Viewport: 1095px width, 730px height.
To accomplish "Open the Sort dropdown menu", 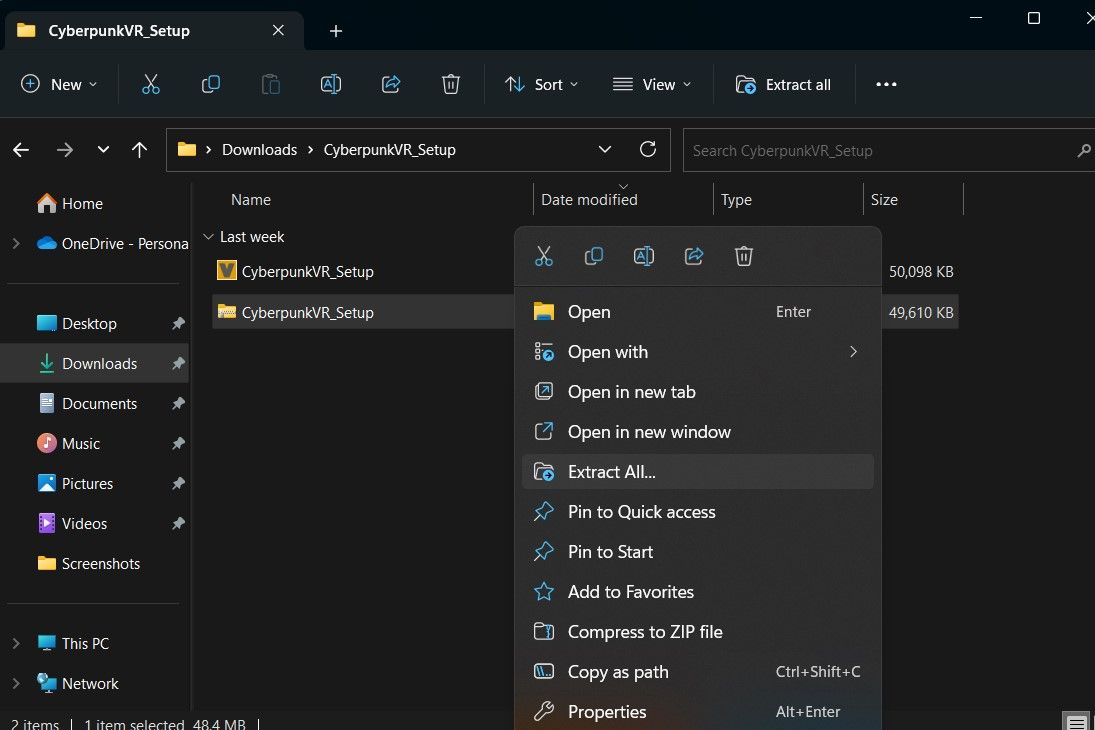I will pos(542,84).
